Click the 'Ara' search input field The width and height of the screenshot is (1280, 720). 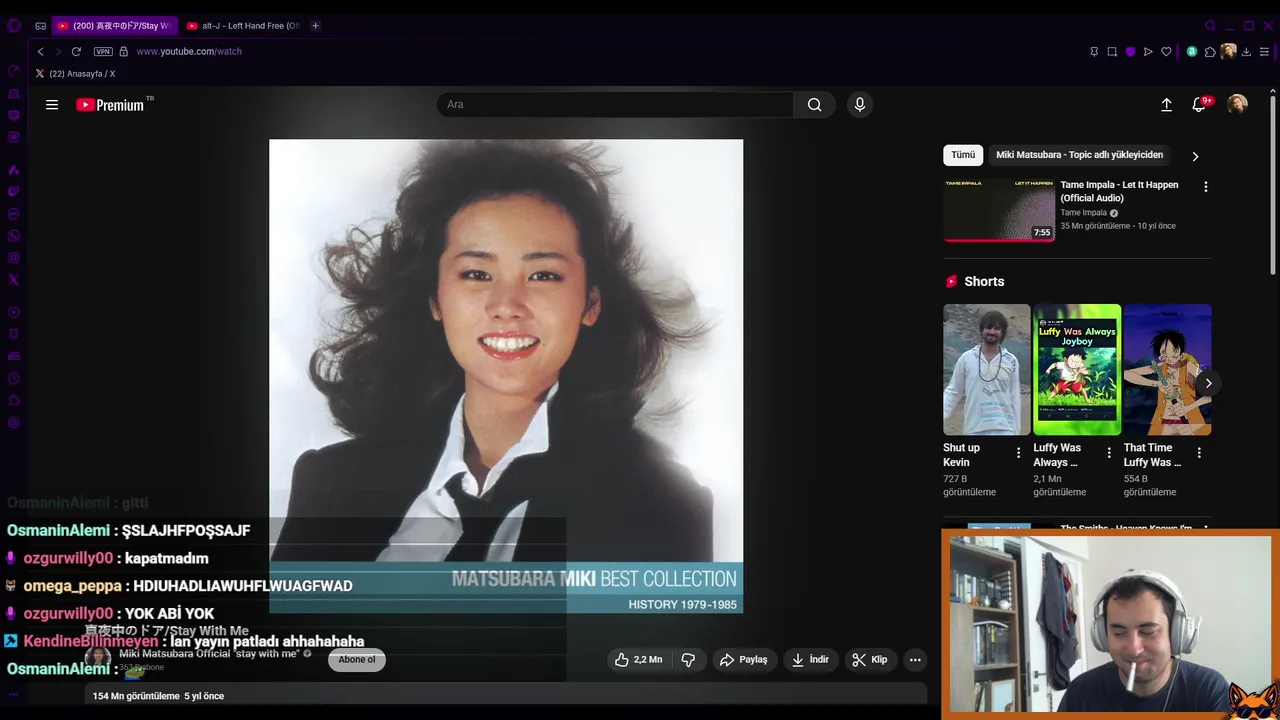click(x=615, y=105)
